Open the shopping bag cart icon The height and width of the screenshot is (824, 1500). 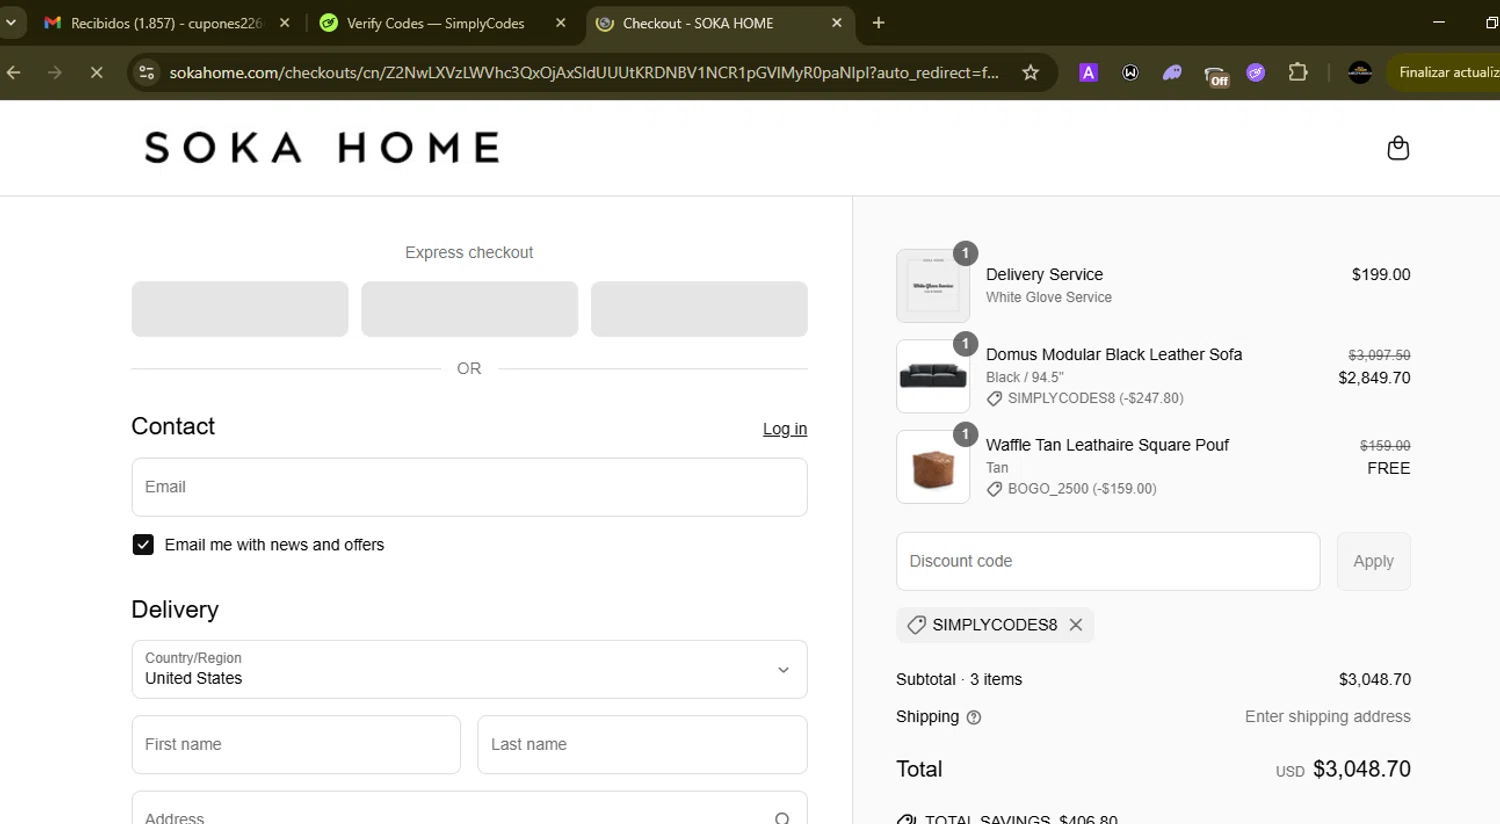point(1398,148)
